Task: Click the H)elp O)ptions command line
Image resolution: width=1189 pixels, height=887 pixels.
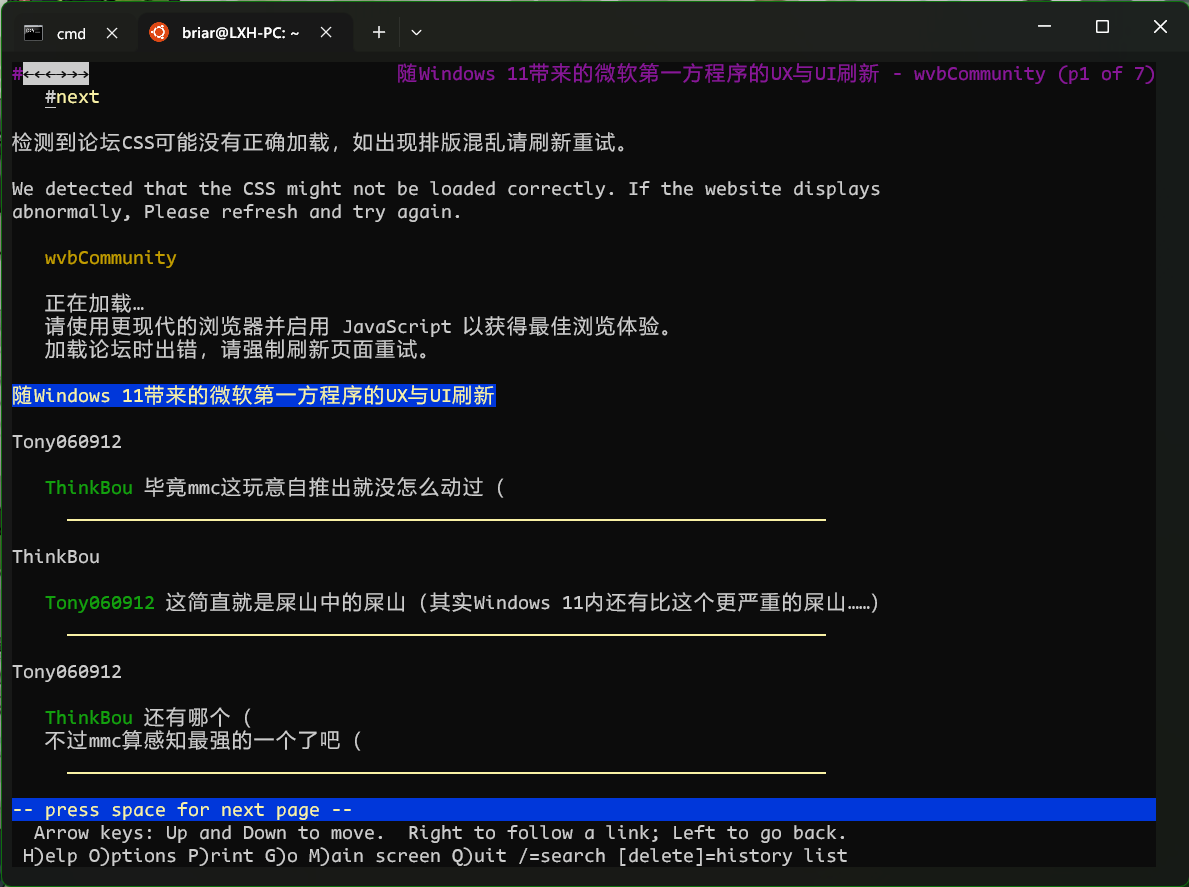Action: pos(435,855)
